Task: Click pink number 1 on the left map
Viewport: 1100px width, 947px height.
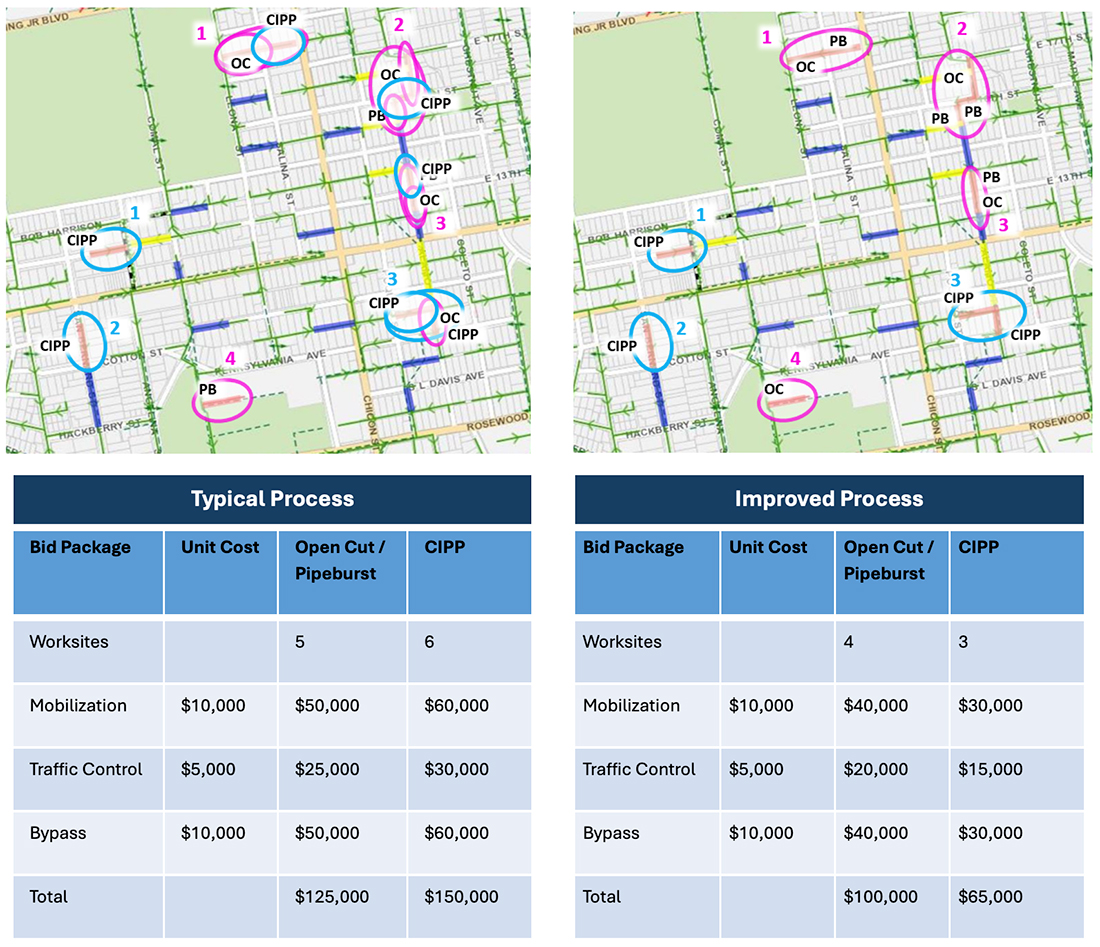Action: pyautogui.click(x=201, y=33)
